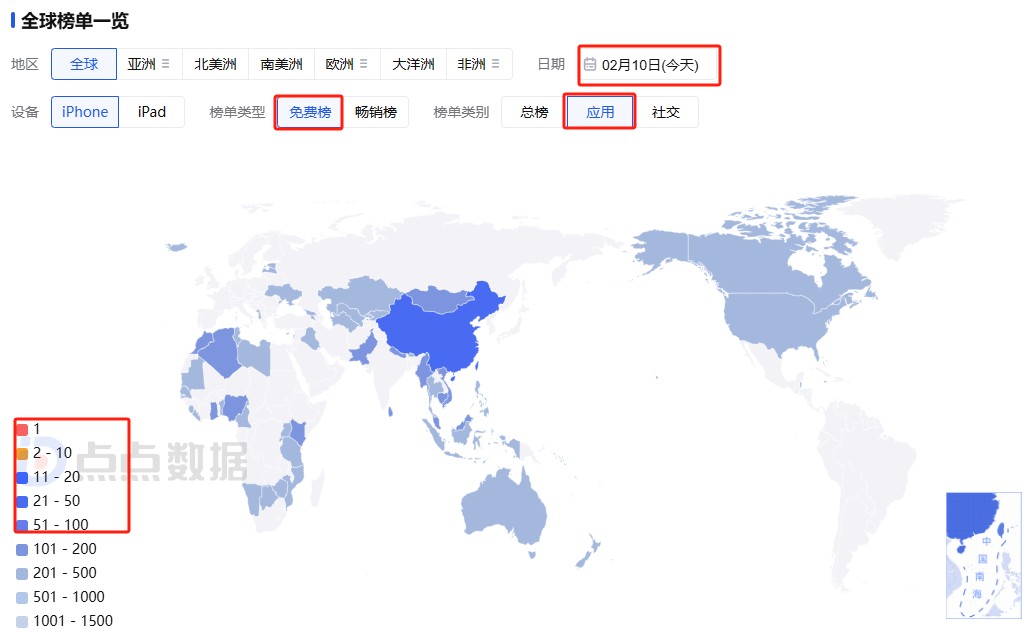Image resolution: width=1032 pixels, height=638 pixels.
Task: Select the 免费榜 chart type
Action: (x=309, y=112)
